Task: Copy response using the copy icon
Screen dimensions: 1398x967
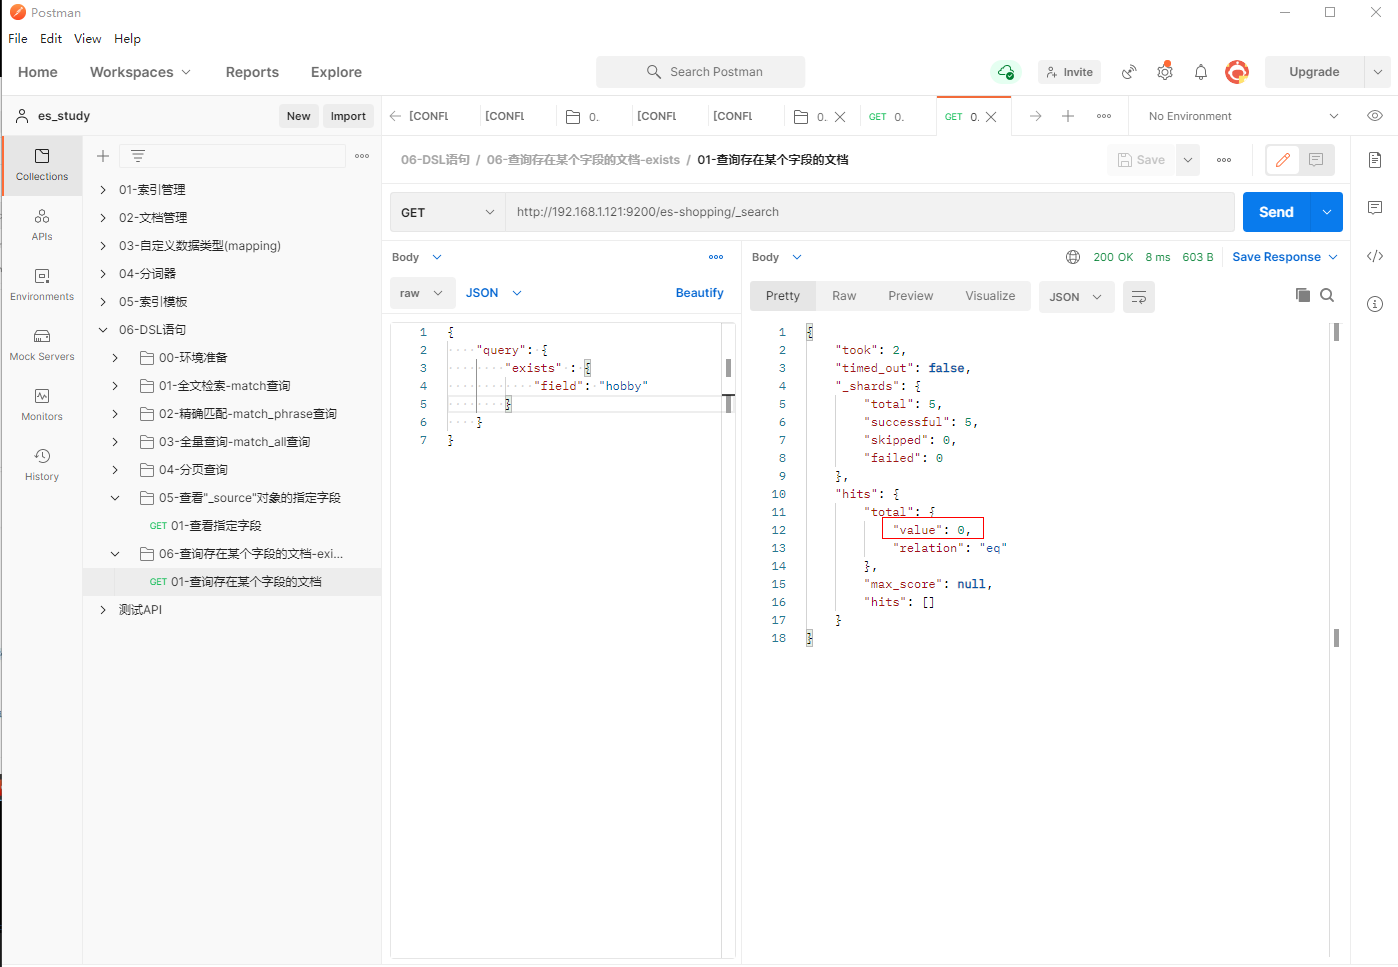Action: coord(1302,295)
